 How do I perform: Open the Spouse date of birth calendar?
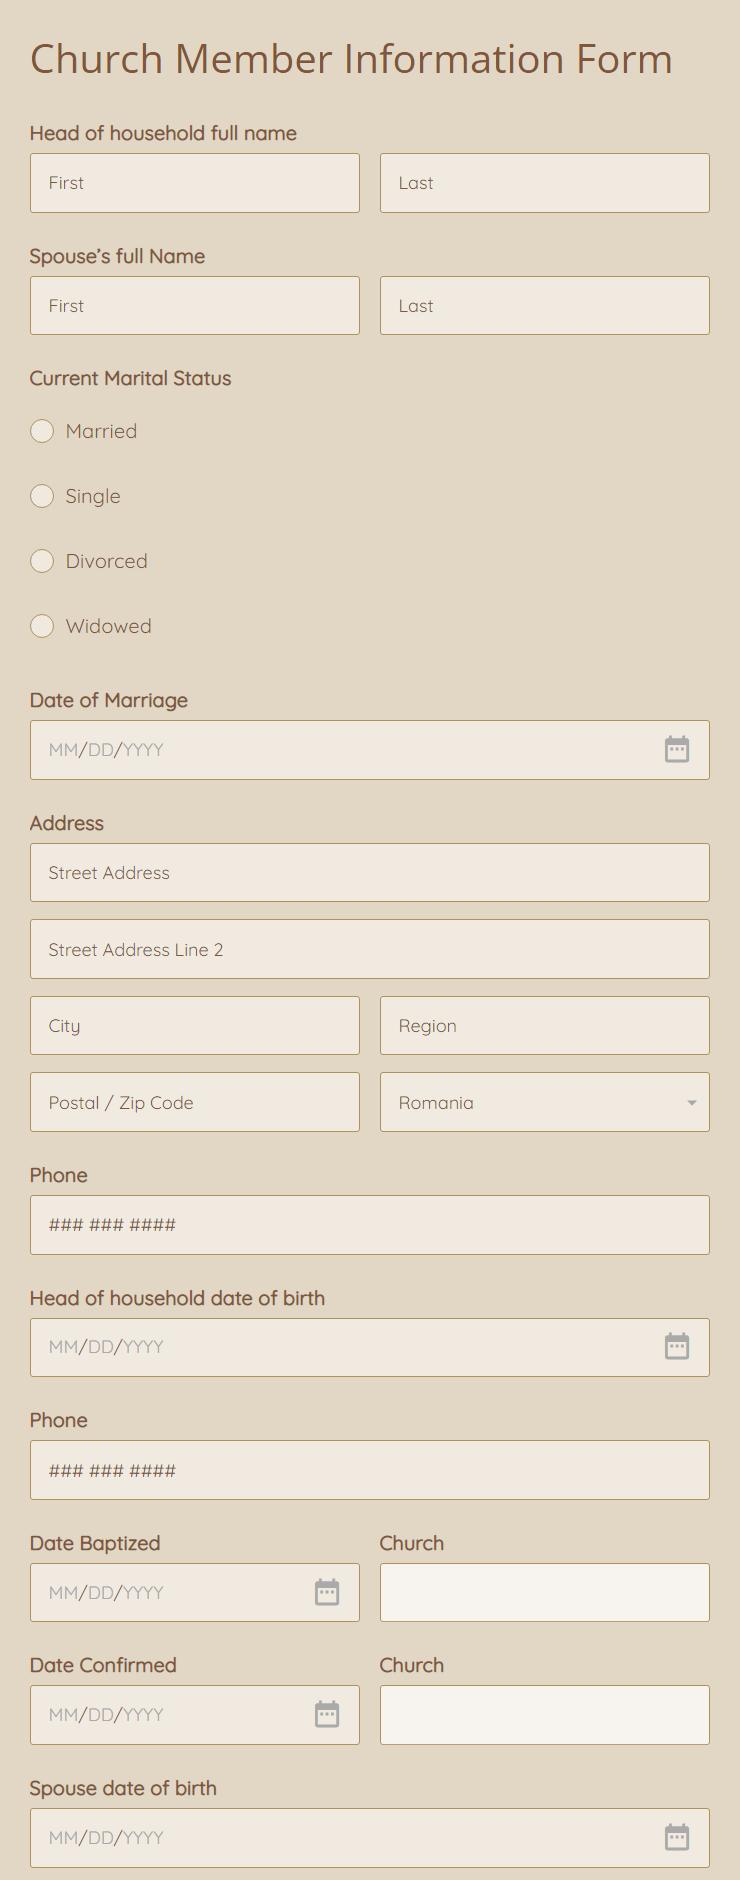point(677,1837)
